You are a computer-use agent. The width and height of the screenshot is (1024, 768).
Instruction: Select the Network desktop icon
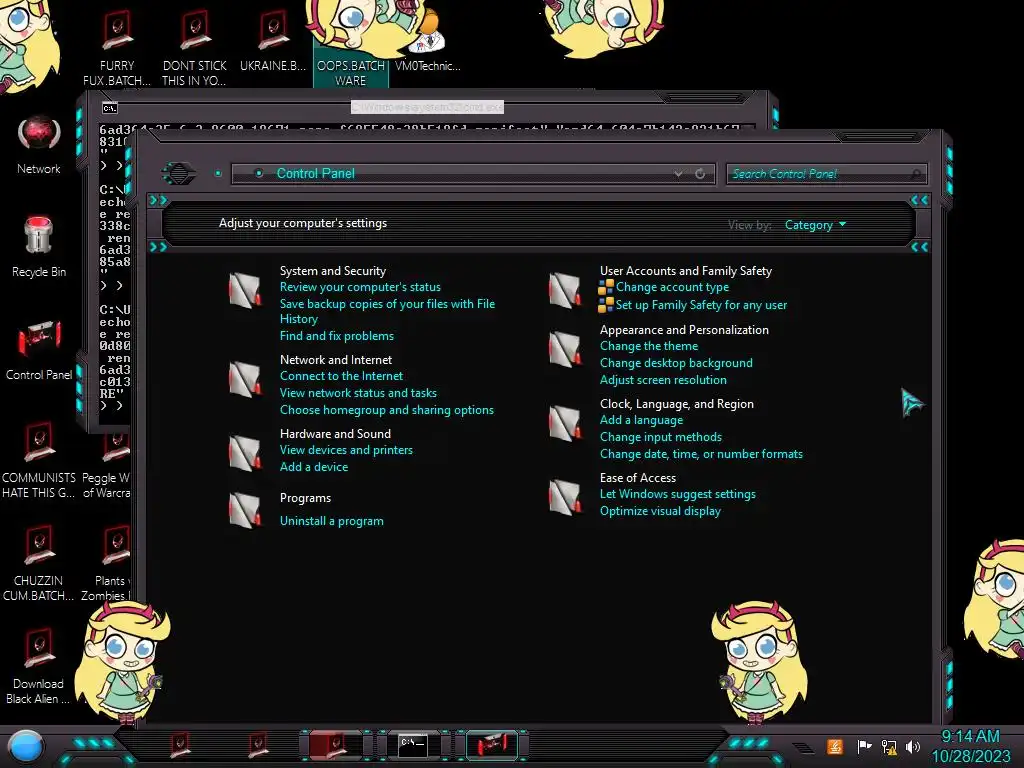click(39, 146)
